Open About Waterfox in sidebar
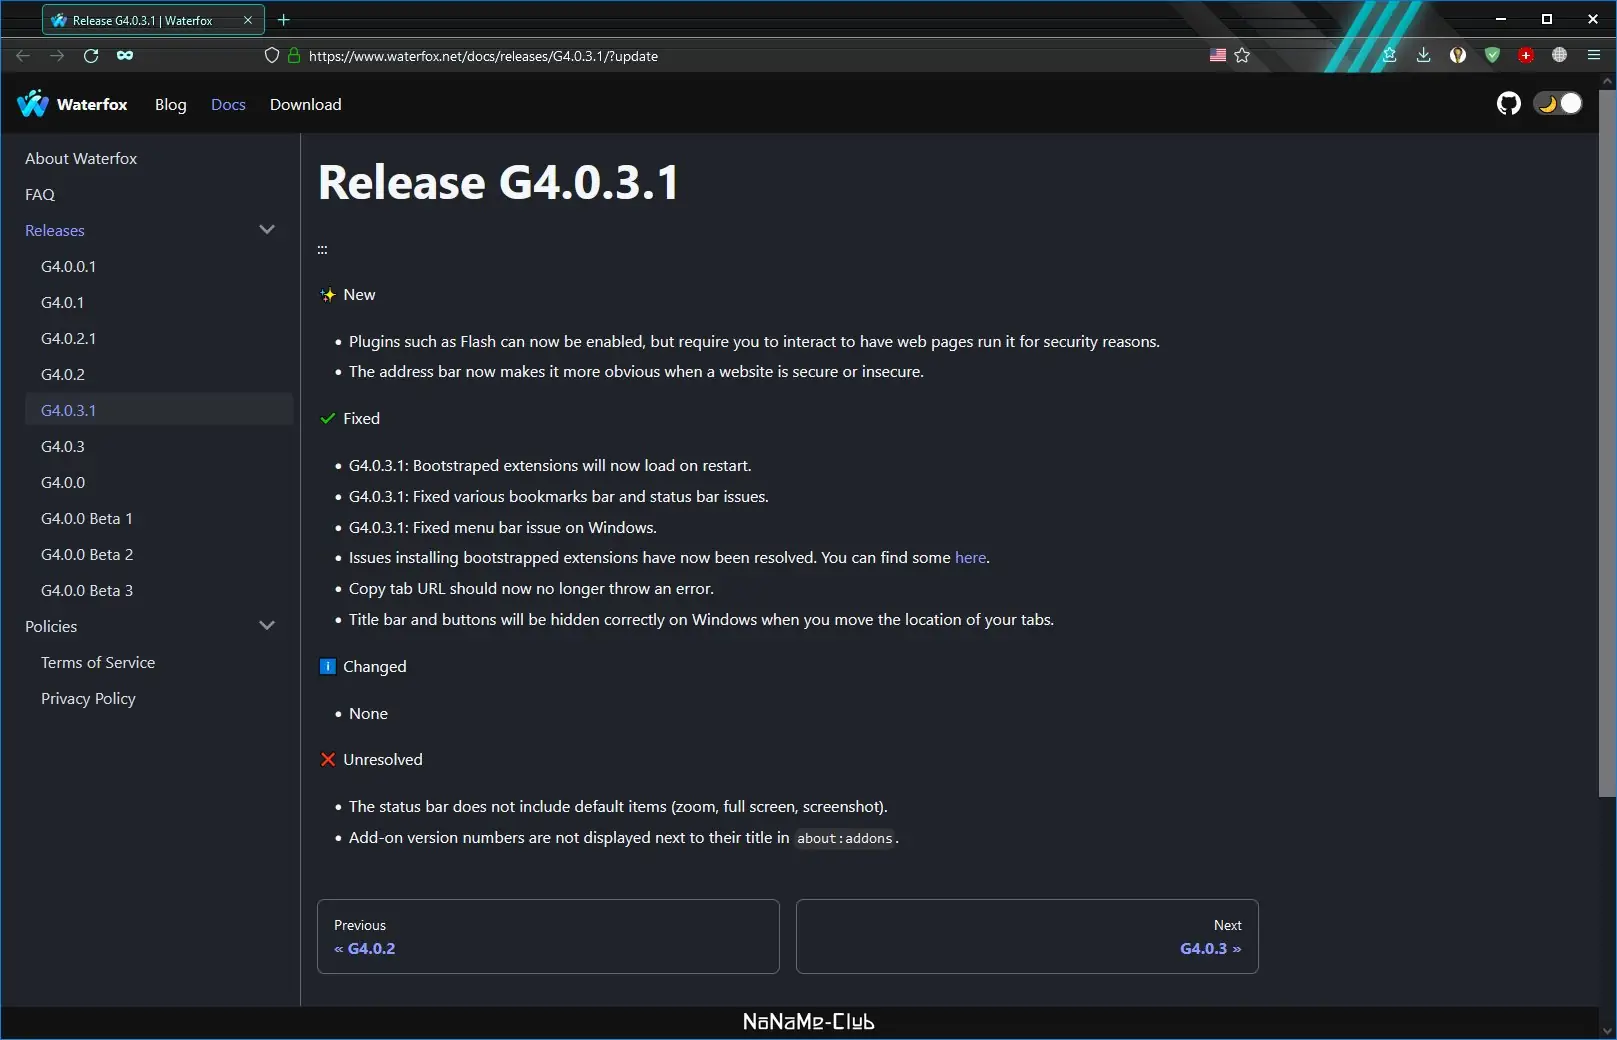 click(81, 159)
